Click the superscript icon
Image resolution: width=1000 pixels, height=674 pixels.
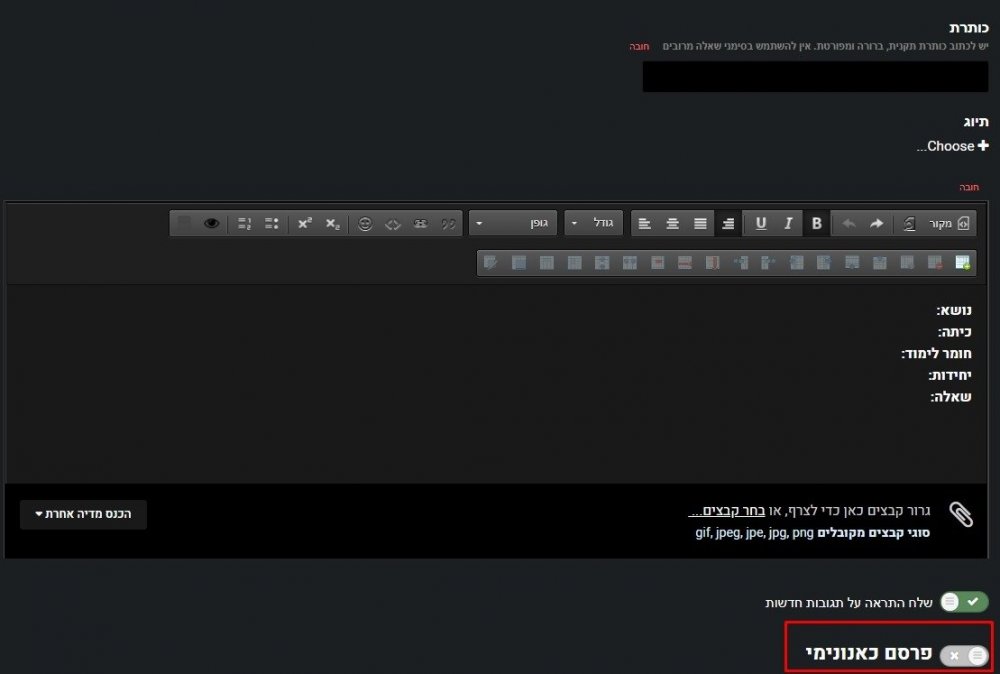click(305, 224)
